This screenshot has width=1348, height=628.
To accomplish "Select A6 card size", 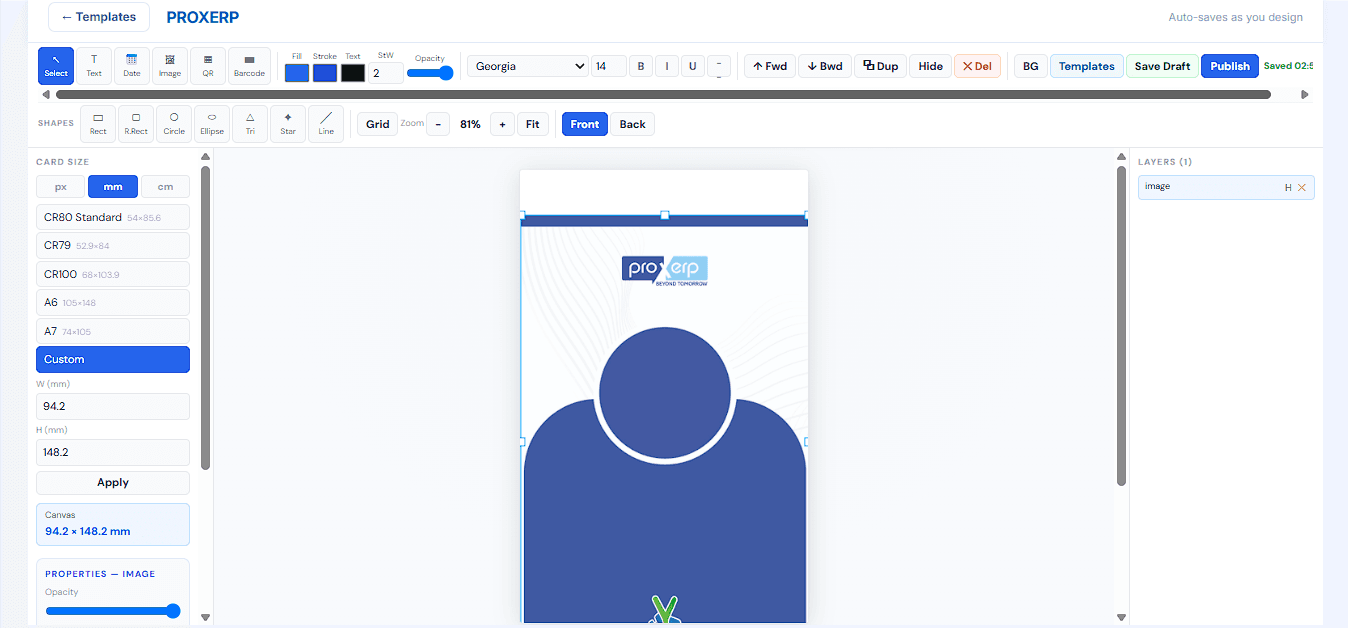I will [x=113, y=302].
